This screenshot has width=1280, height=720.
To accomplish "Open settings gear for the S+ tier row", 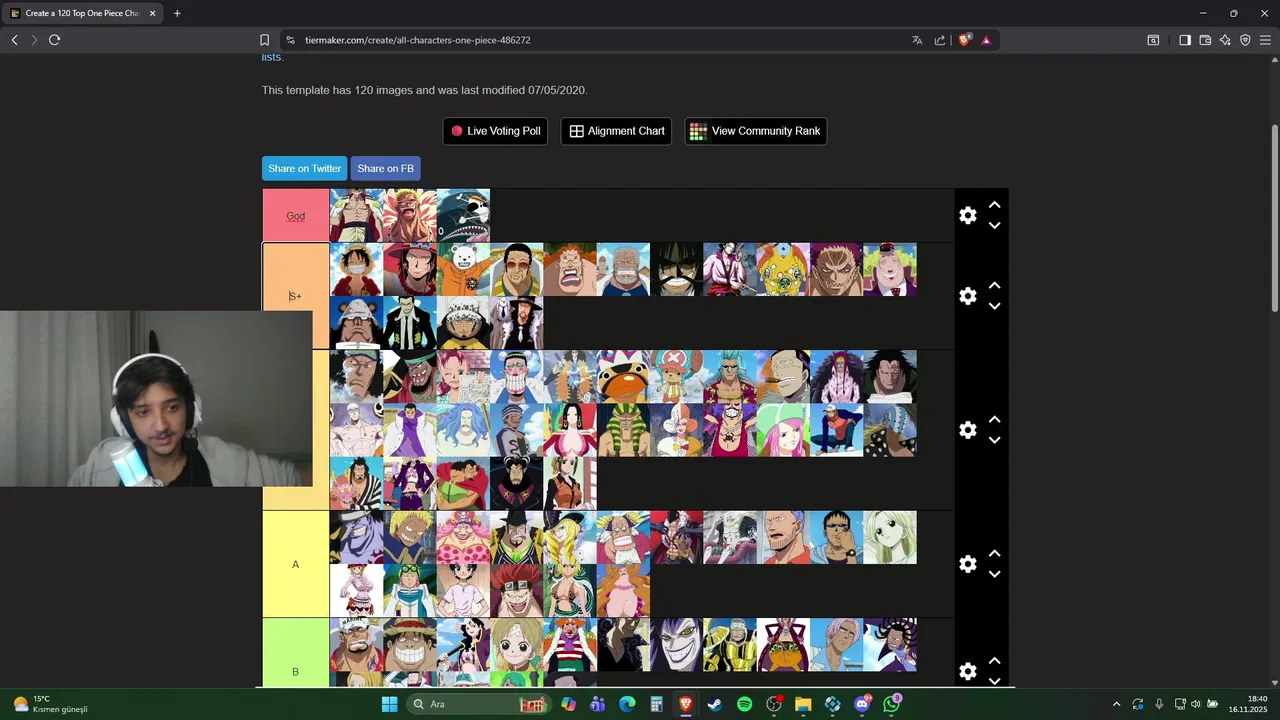I will coord(967,296).
